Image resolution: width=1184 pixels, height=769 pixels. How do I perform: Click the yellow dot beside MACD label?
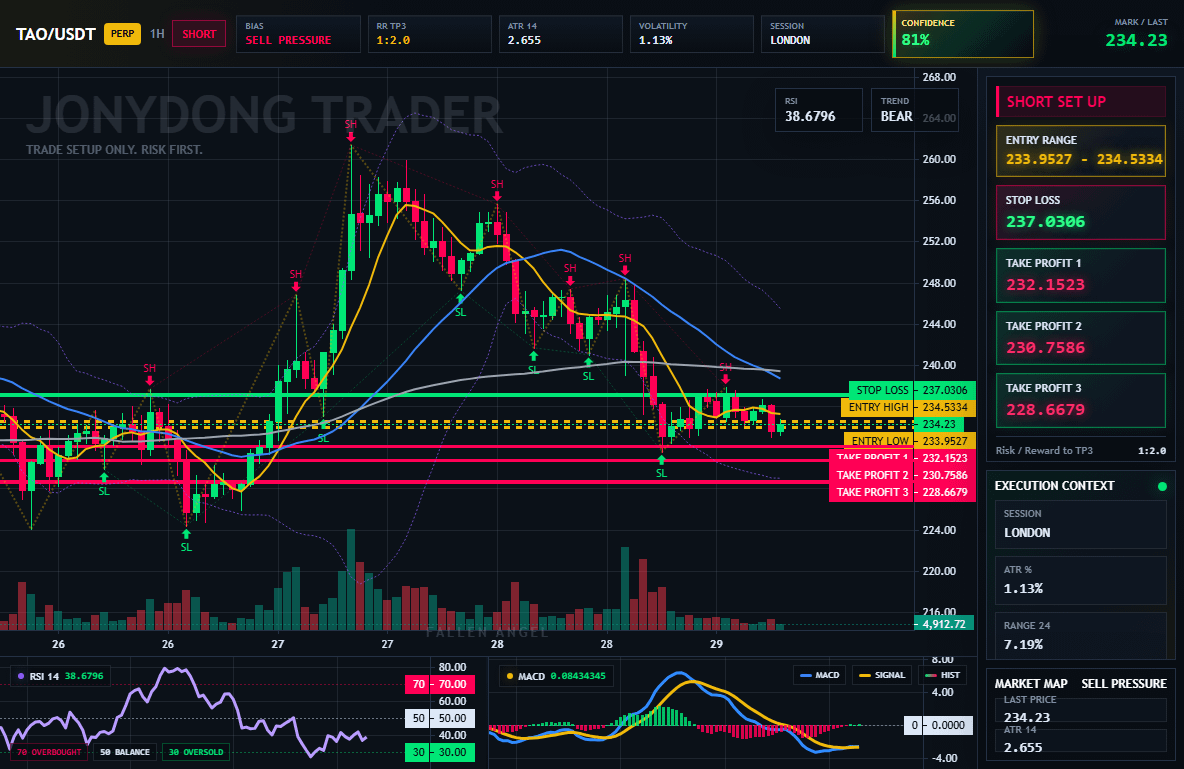click(x=510, y=676)
